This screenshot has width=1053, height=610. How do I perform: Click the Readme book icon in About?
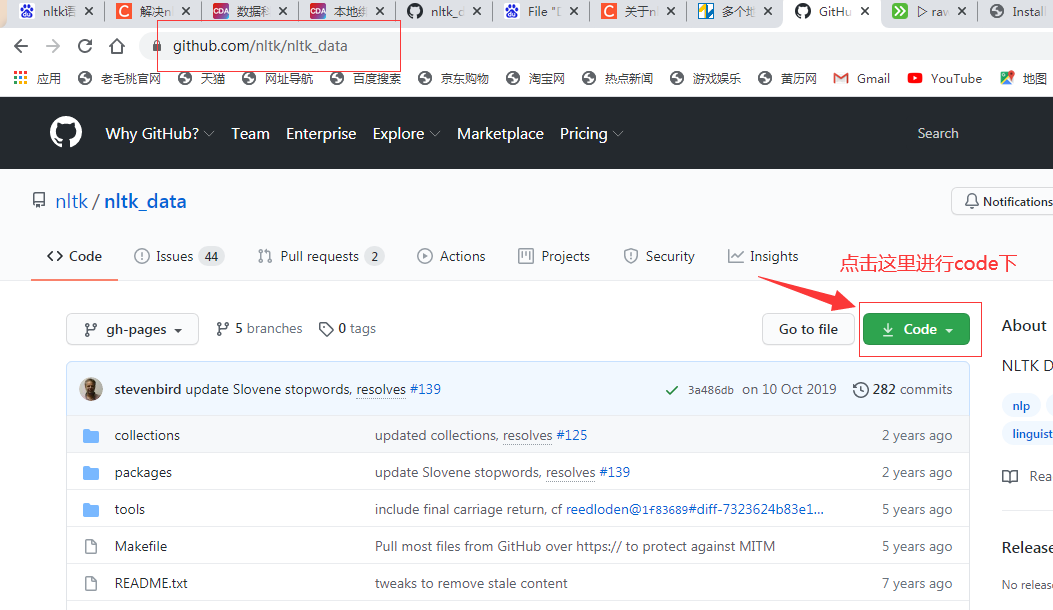tap(1010, 477)
